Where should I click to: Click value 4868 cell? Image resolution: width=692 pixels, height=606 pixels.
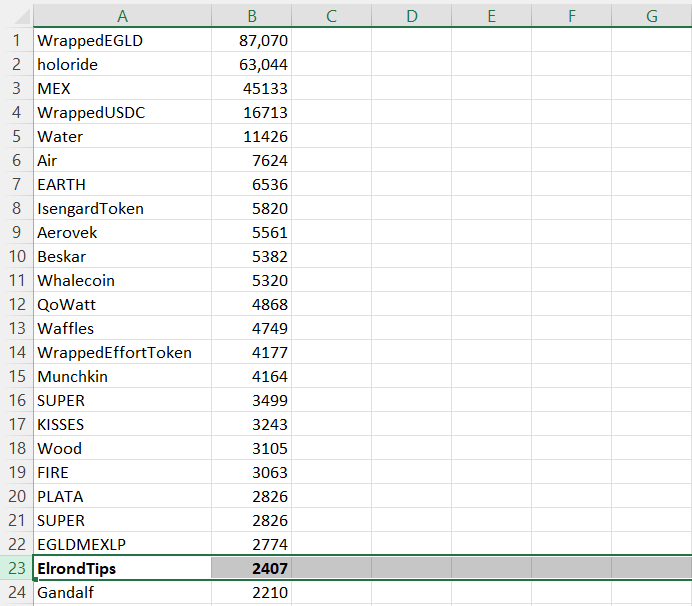click(x=252, y=304)
